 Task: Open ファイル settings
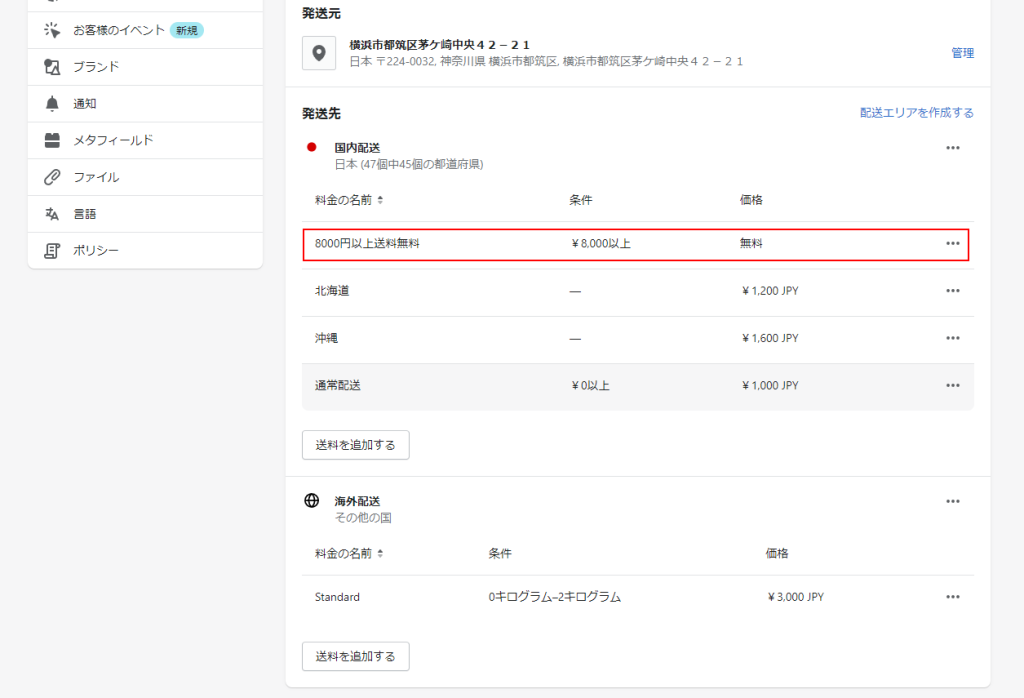pyautogui.click(x=145, y=177)
